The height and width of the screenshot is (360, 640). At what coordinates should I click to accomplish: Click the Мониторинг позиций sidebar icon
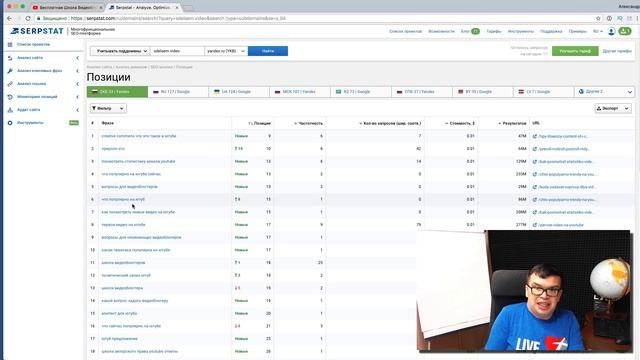click(x=10, y=97)
